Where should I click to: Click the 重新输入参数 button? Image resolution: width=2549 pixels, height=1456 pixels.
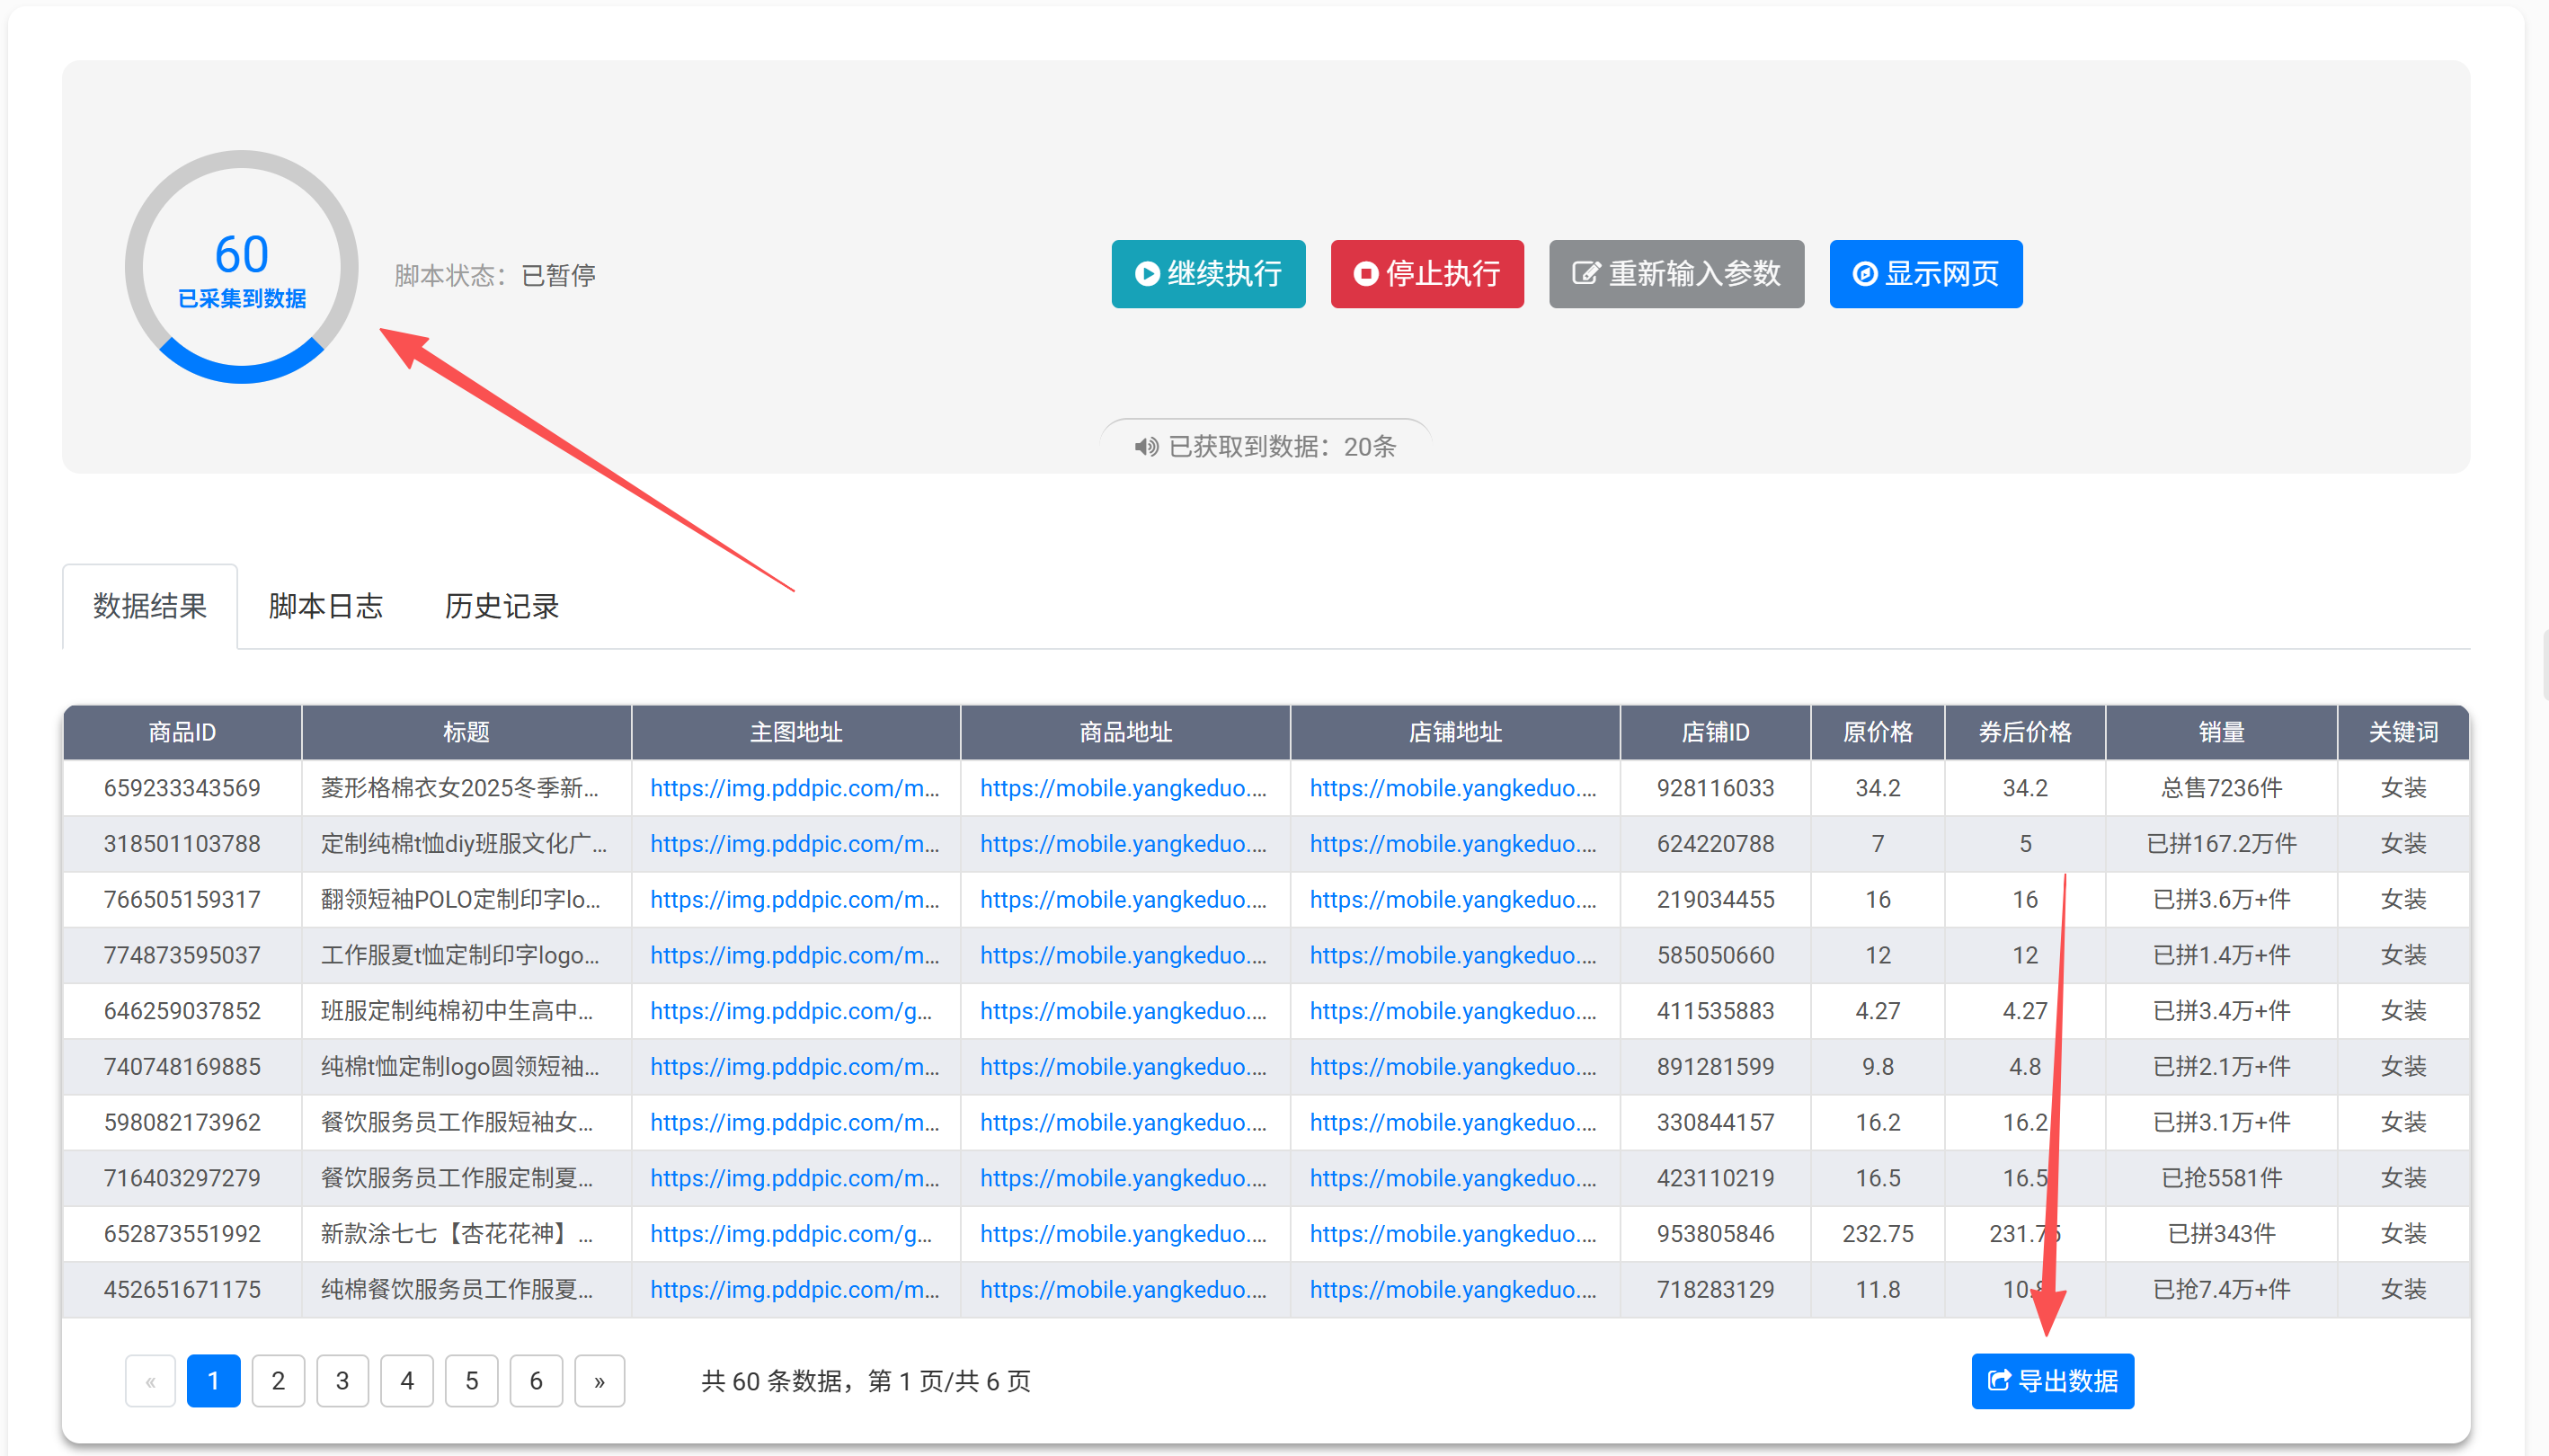(x=1676, y=274)
